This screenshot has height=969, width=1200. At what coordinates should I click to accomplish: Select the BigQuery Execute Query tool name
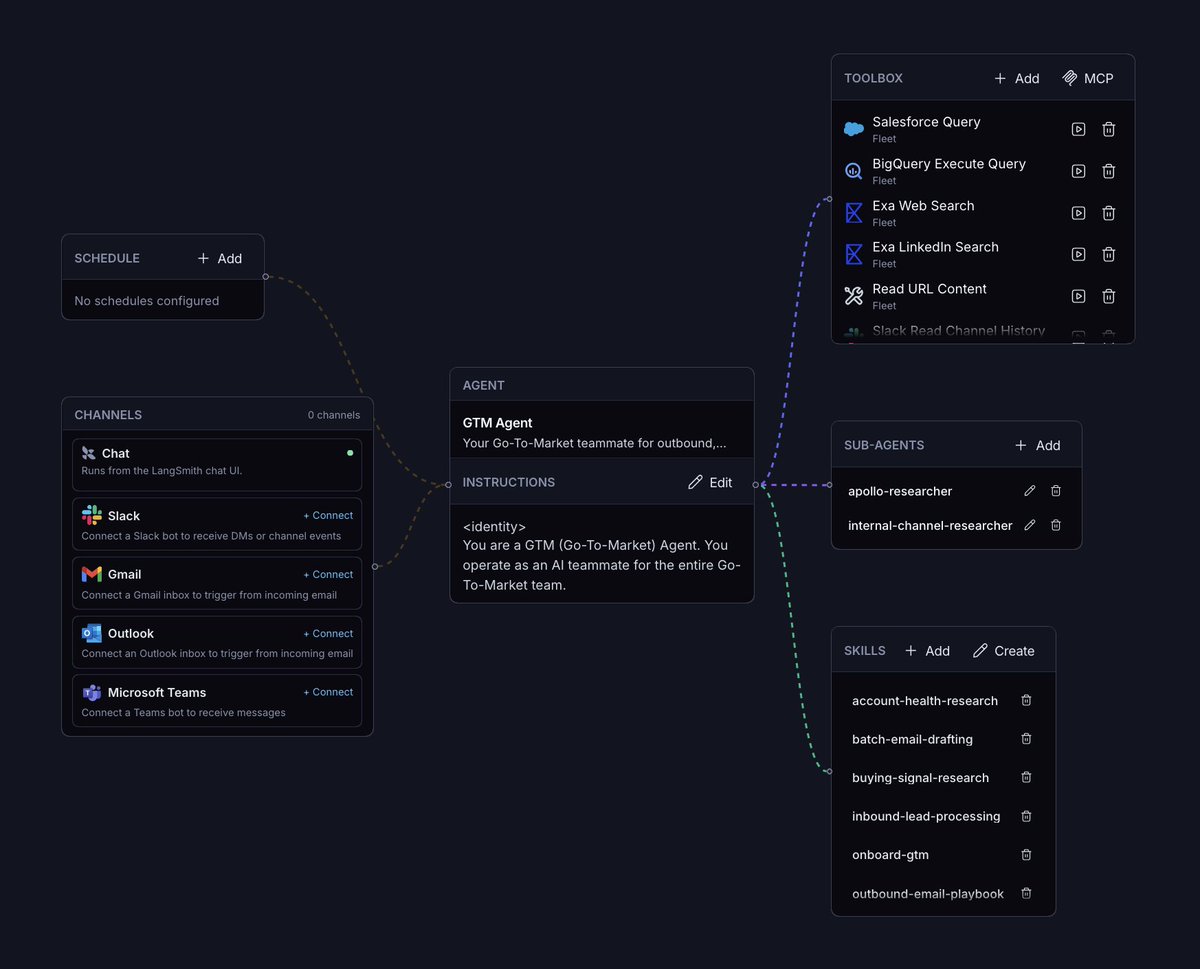pos(949,164)
